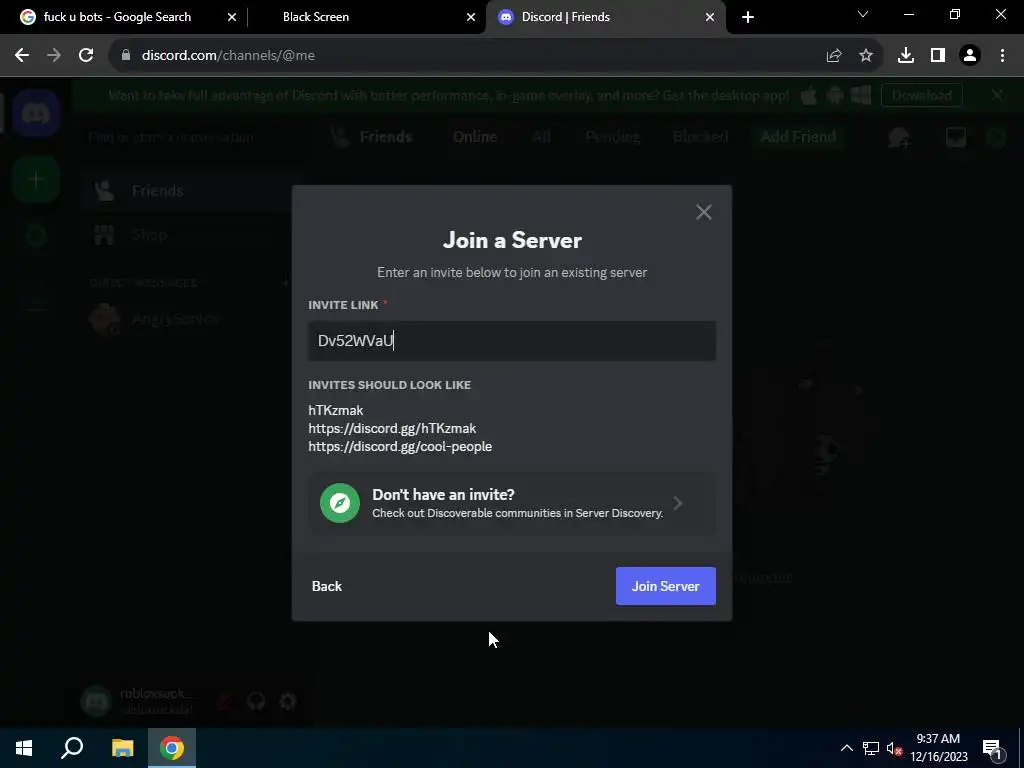Switch to the Google Search tab
Viewport: 1024px width, 768px height.
(x=118, y=17)
